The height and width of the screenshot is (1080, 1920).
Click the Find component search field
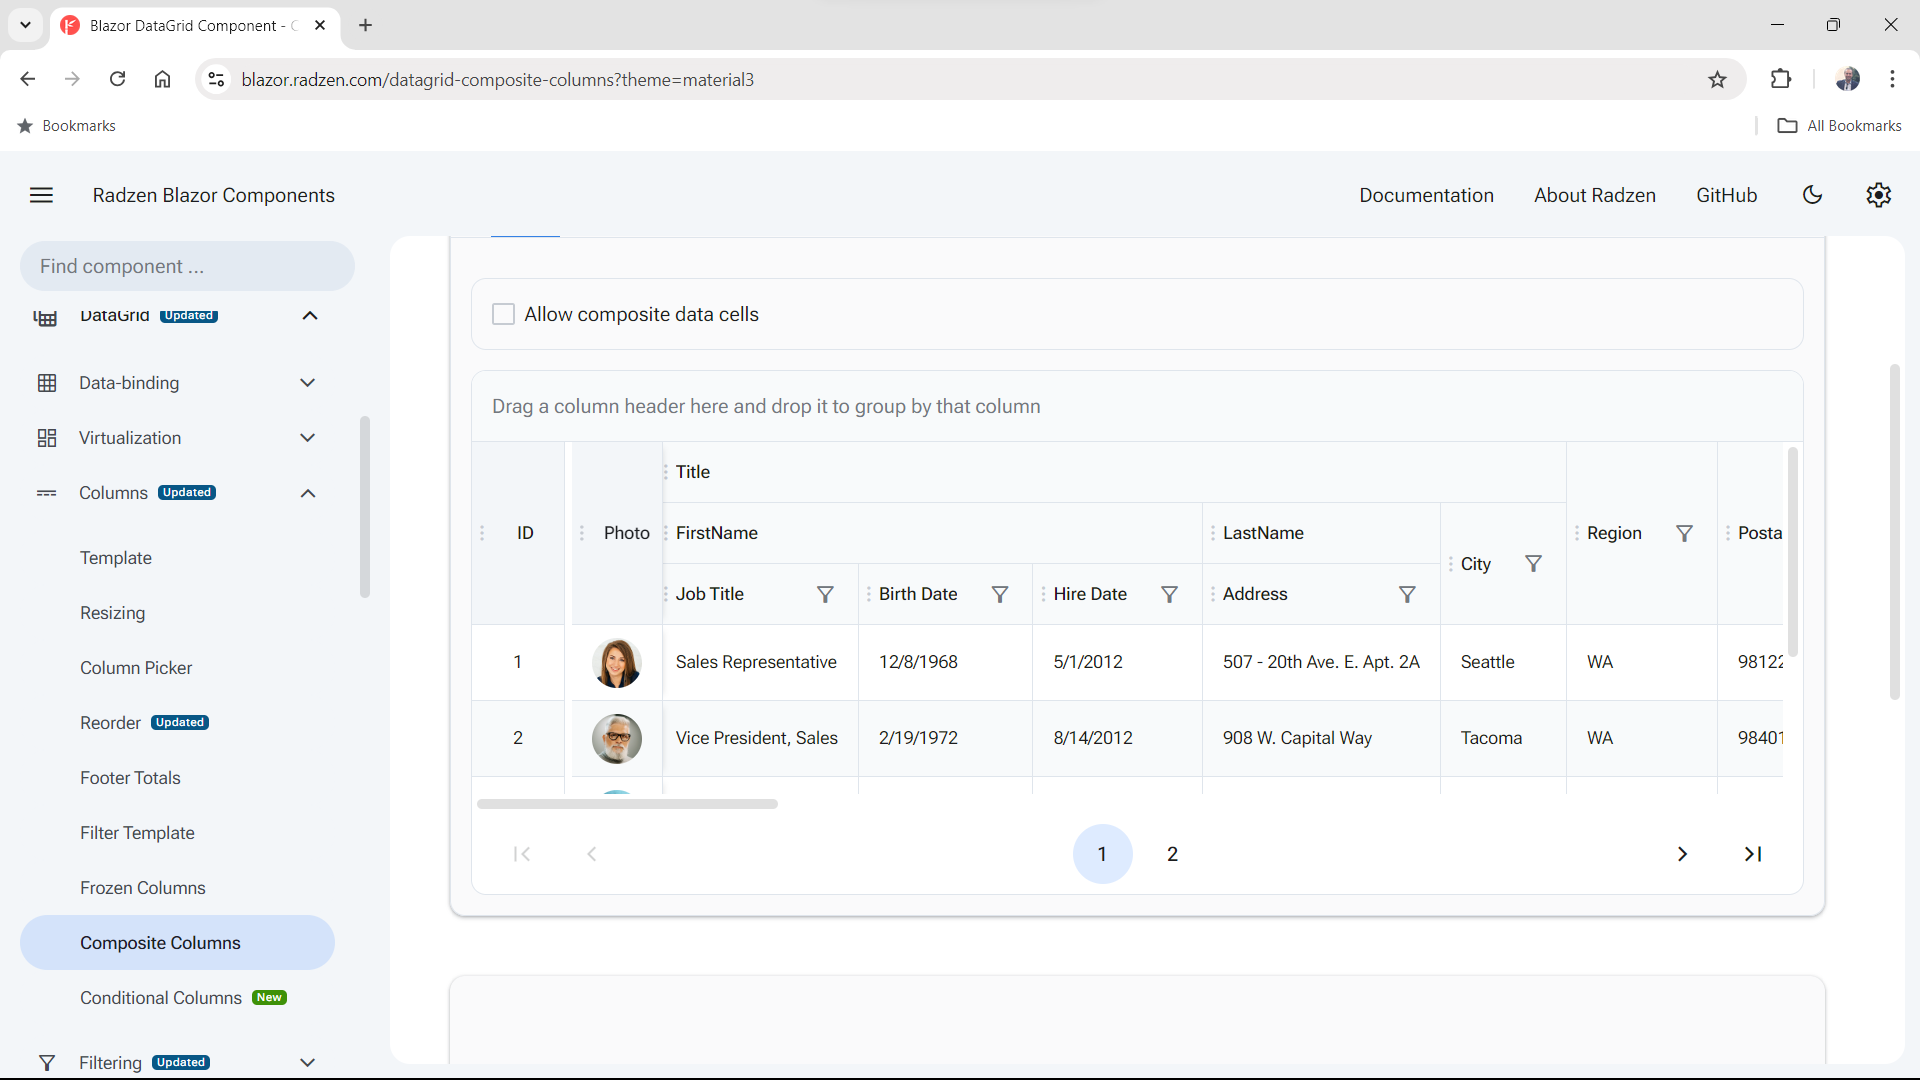187,266
